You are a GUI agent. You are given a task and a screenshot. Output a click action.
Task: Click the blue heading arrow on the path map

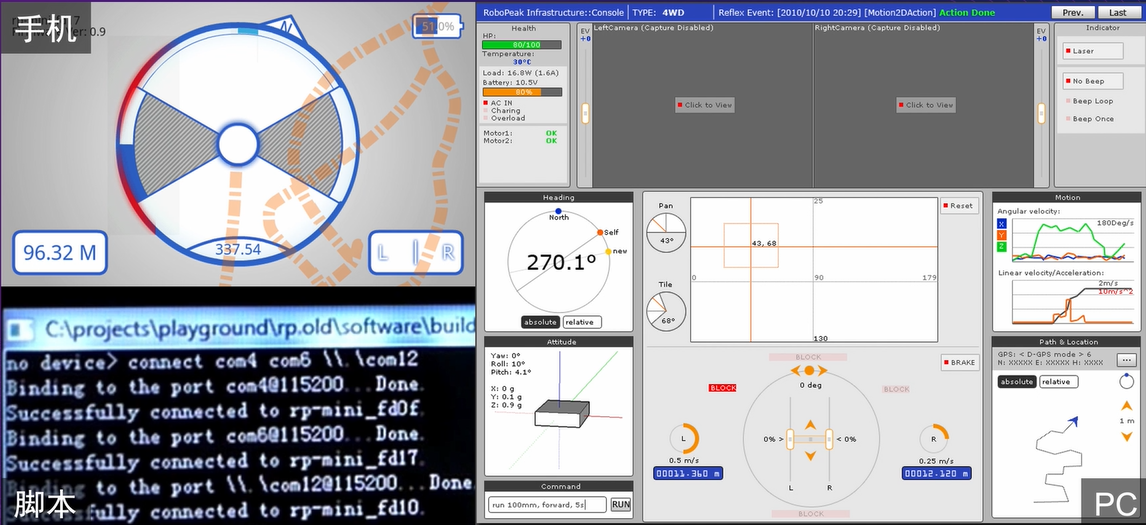tap(1072, 422)
